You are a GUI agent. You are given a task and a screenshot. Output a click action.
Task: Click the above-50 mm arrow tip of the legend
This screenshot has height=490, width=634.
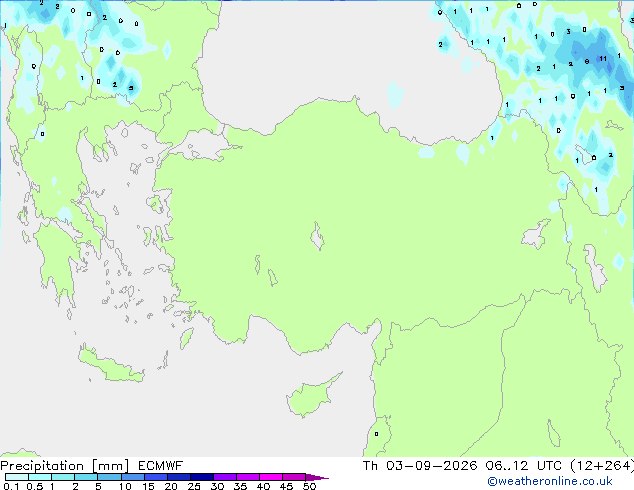click(317, 477)
